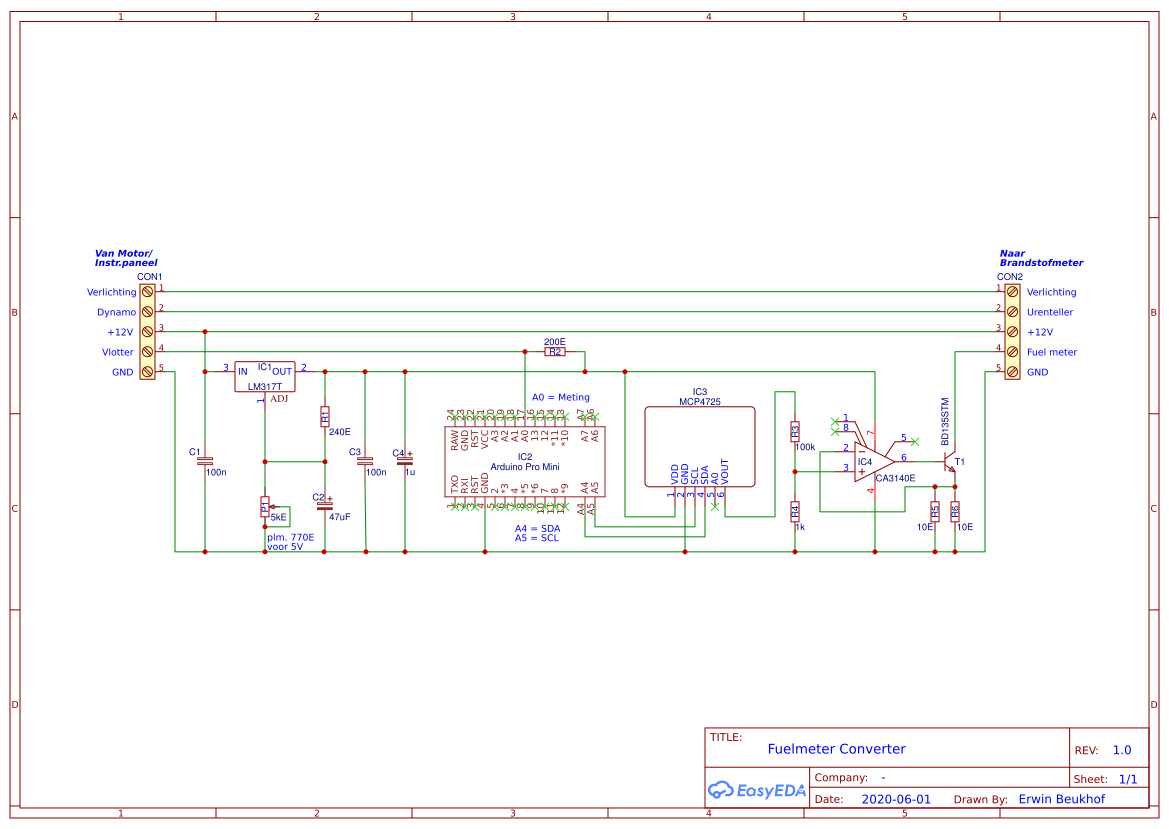Screen dimensions: 1169x829
Task: Select transistor T1 labeled BD135STM
Action: pyautogui.click(x=950, y=460)
